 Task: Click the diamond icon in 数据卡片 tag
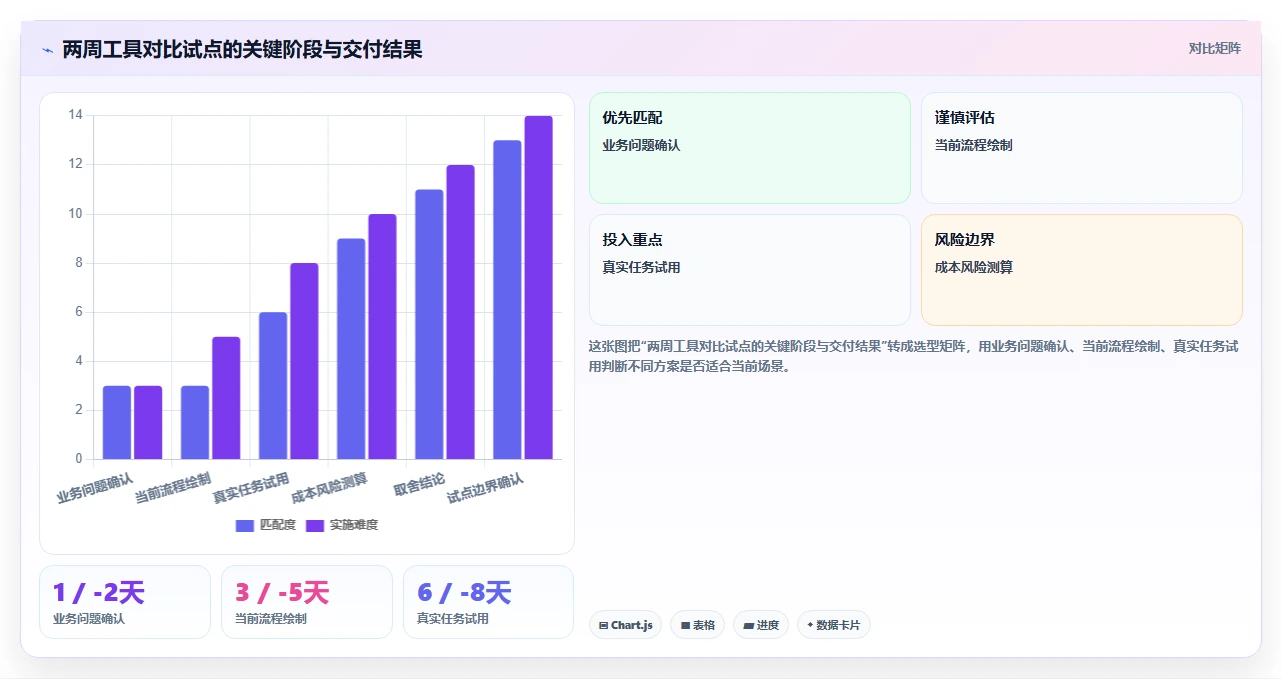tap(810, 625)
